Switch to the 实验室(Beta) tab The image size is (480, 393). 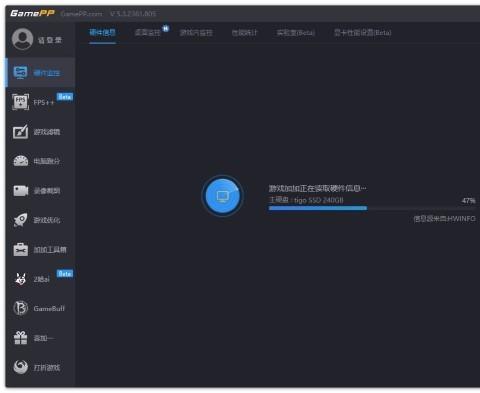click(296, 33)
